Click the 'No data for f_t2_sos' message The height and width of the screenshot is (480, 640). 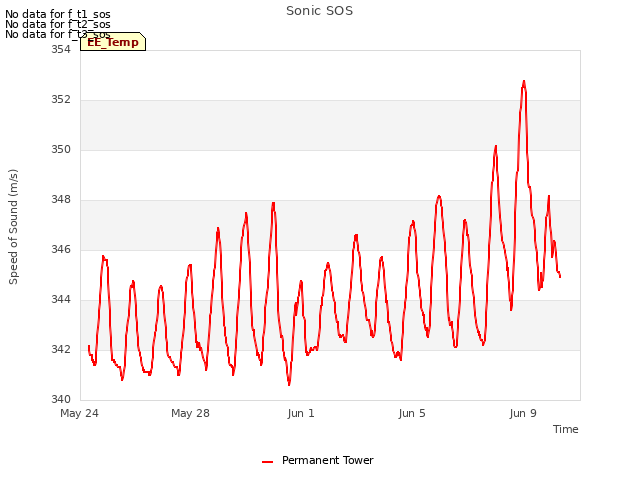pos(58,24)
